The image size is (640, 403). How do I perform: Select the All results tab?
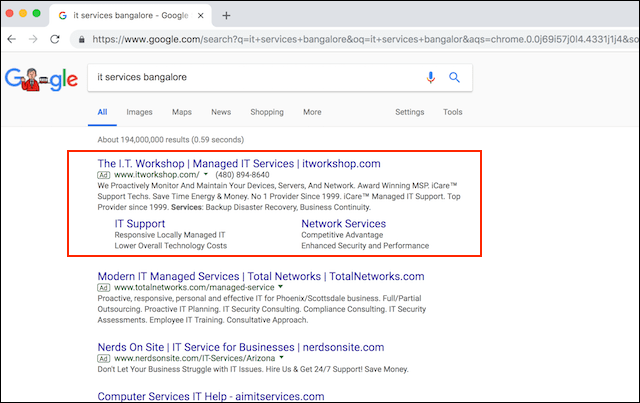point(102,112)
